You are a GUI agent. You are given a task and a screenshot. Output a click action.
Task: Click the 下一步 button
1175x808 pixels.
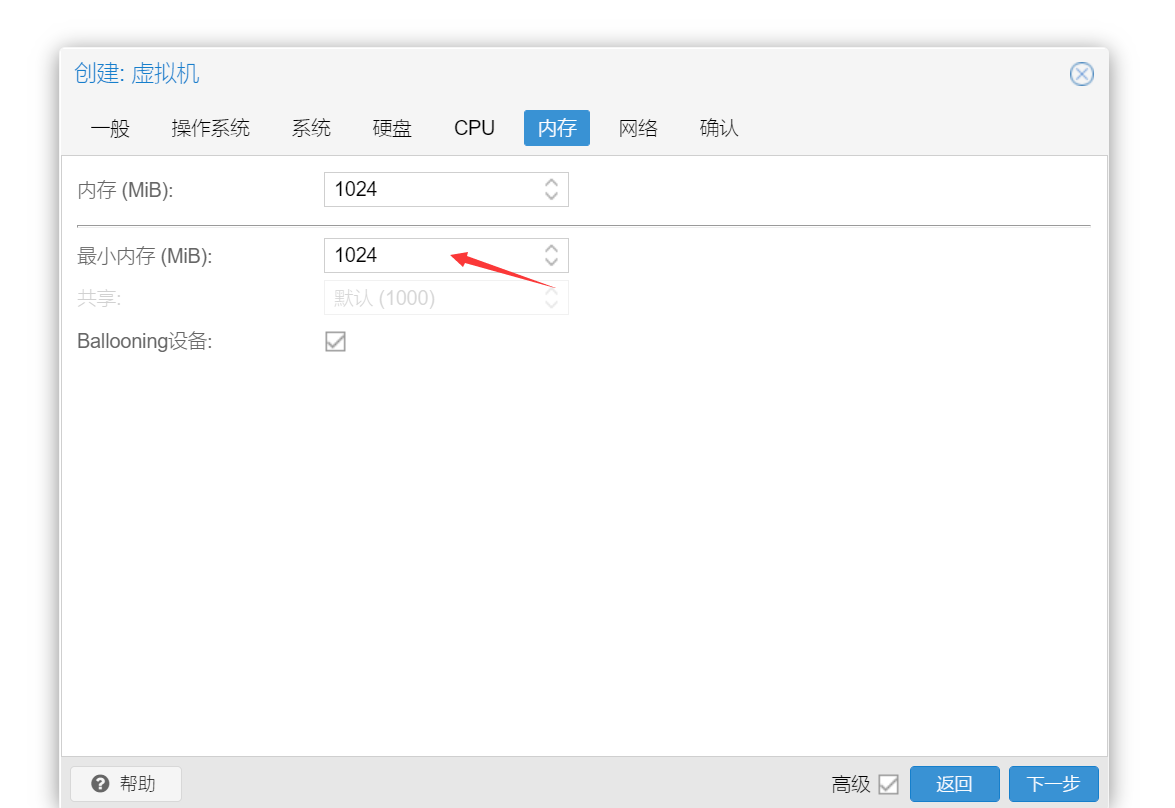[x=1053, y=784]
